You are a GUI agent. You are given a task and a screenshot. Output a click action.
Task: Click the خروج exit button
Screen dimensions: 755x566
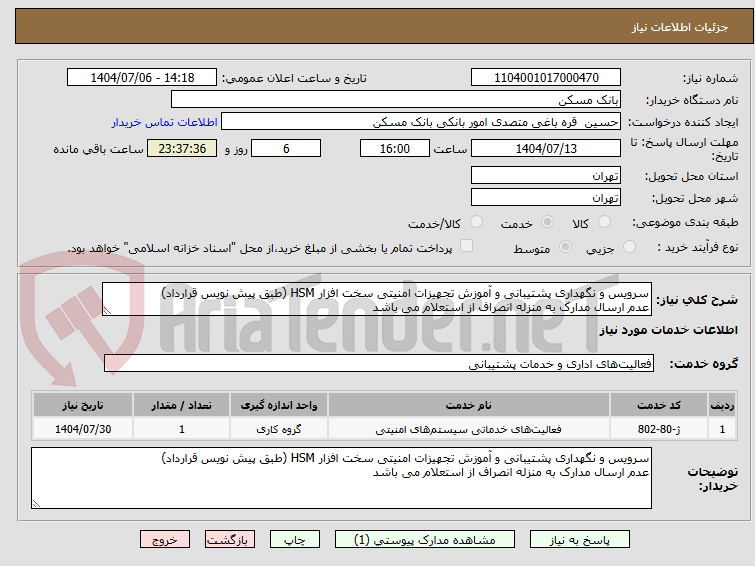click(x=165, y=540)
